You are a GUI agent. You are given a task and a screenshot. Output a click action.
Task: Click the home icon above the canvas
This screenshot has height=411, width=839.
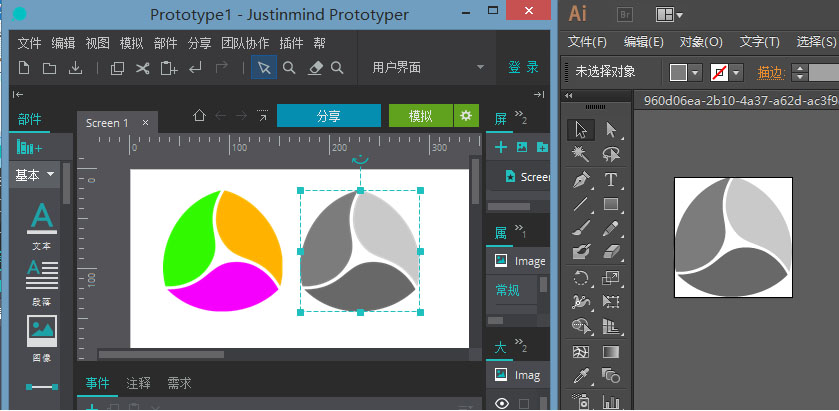point(200,115)
